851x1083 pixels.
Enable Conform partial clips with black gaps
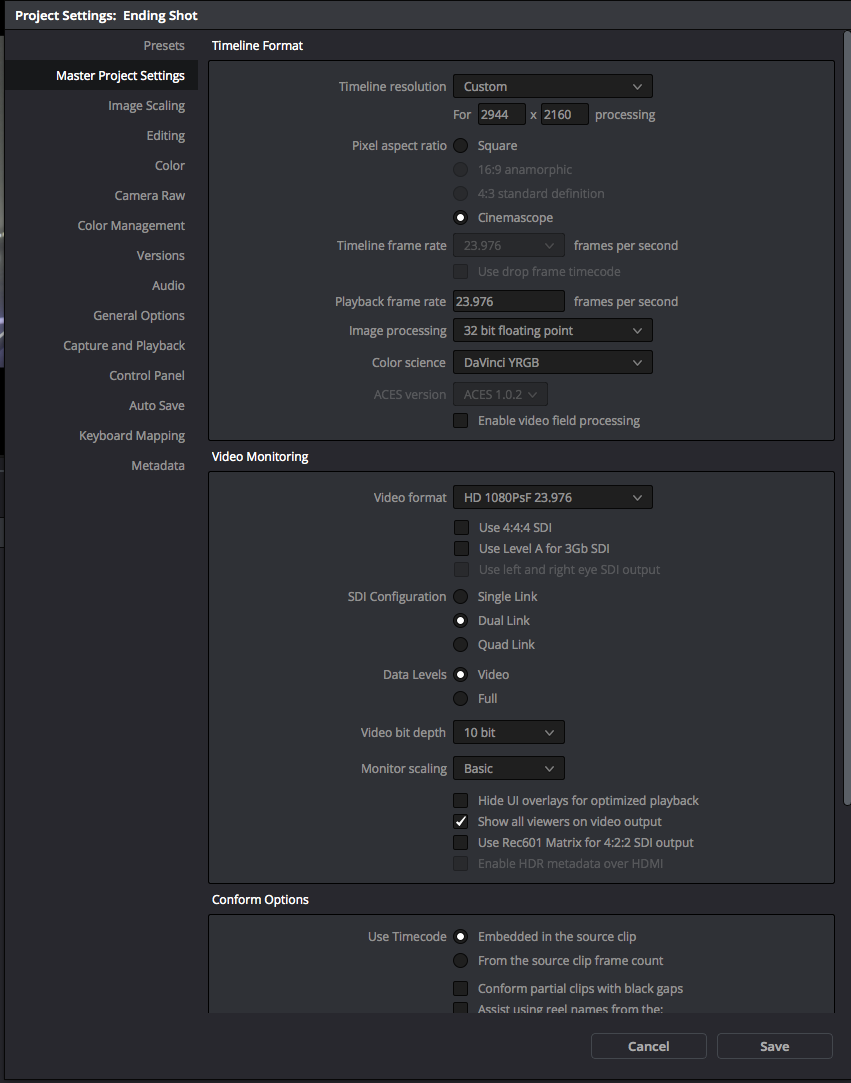[x=461, y=988]
